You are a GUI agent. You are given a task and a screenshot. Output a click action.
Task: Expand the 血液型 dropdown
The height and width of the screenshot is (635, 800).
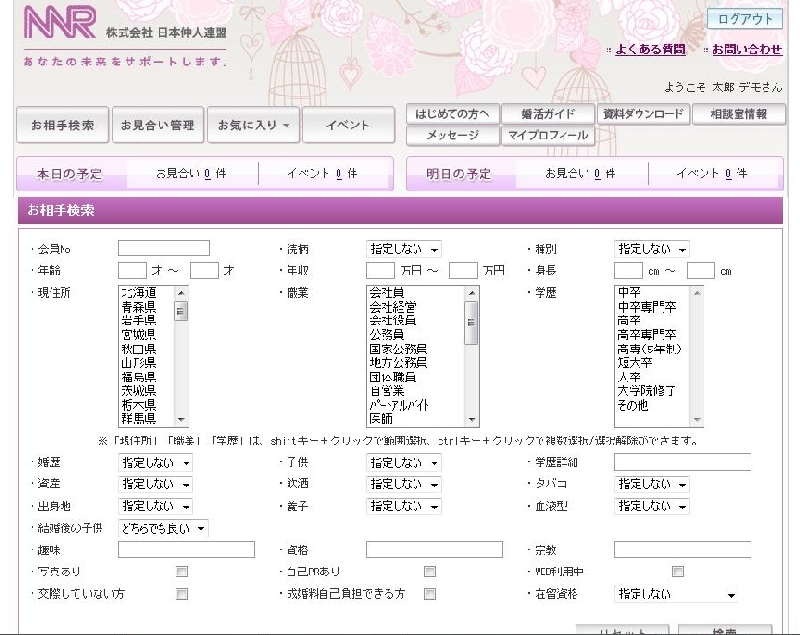coord(651,506)
